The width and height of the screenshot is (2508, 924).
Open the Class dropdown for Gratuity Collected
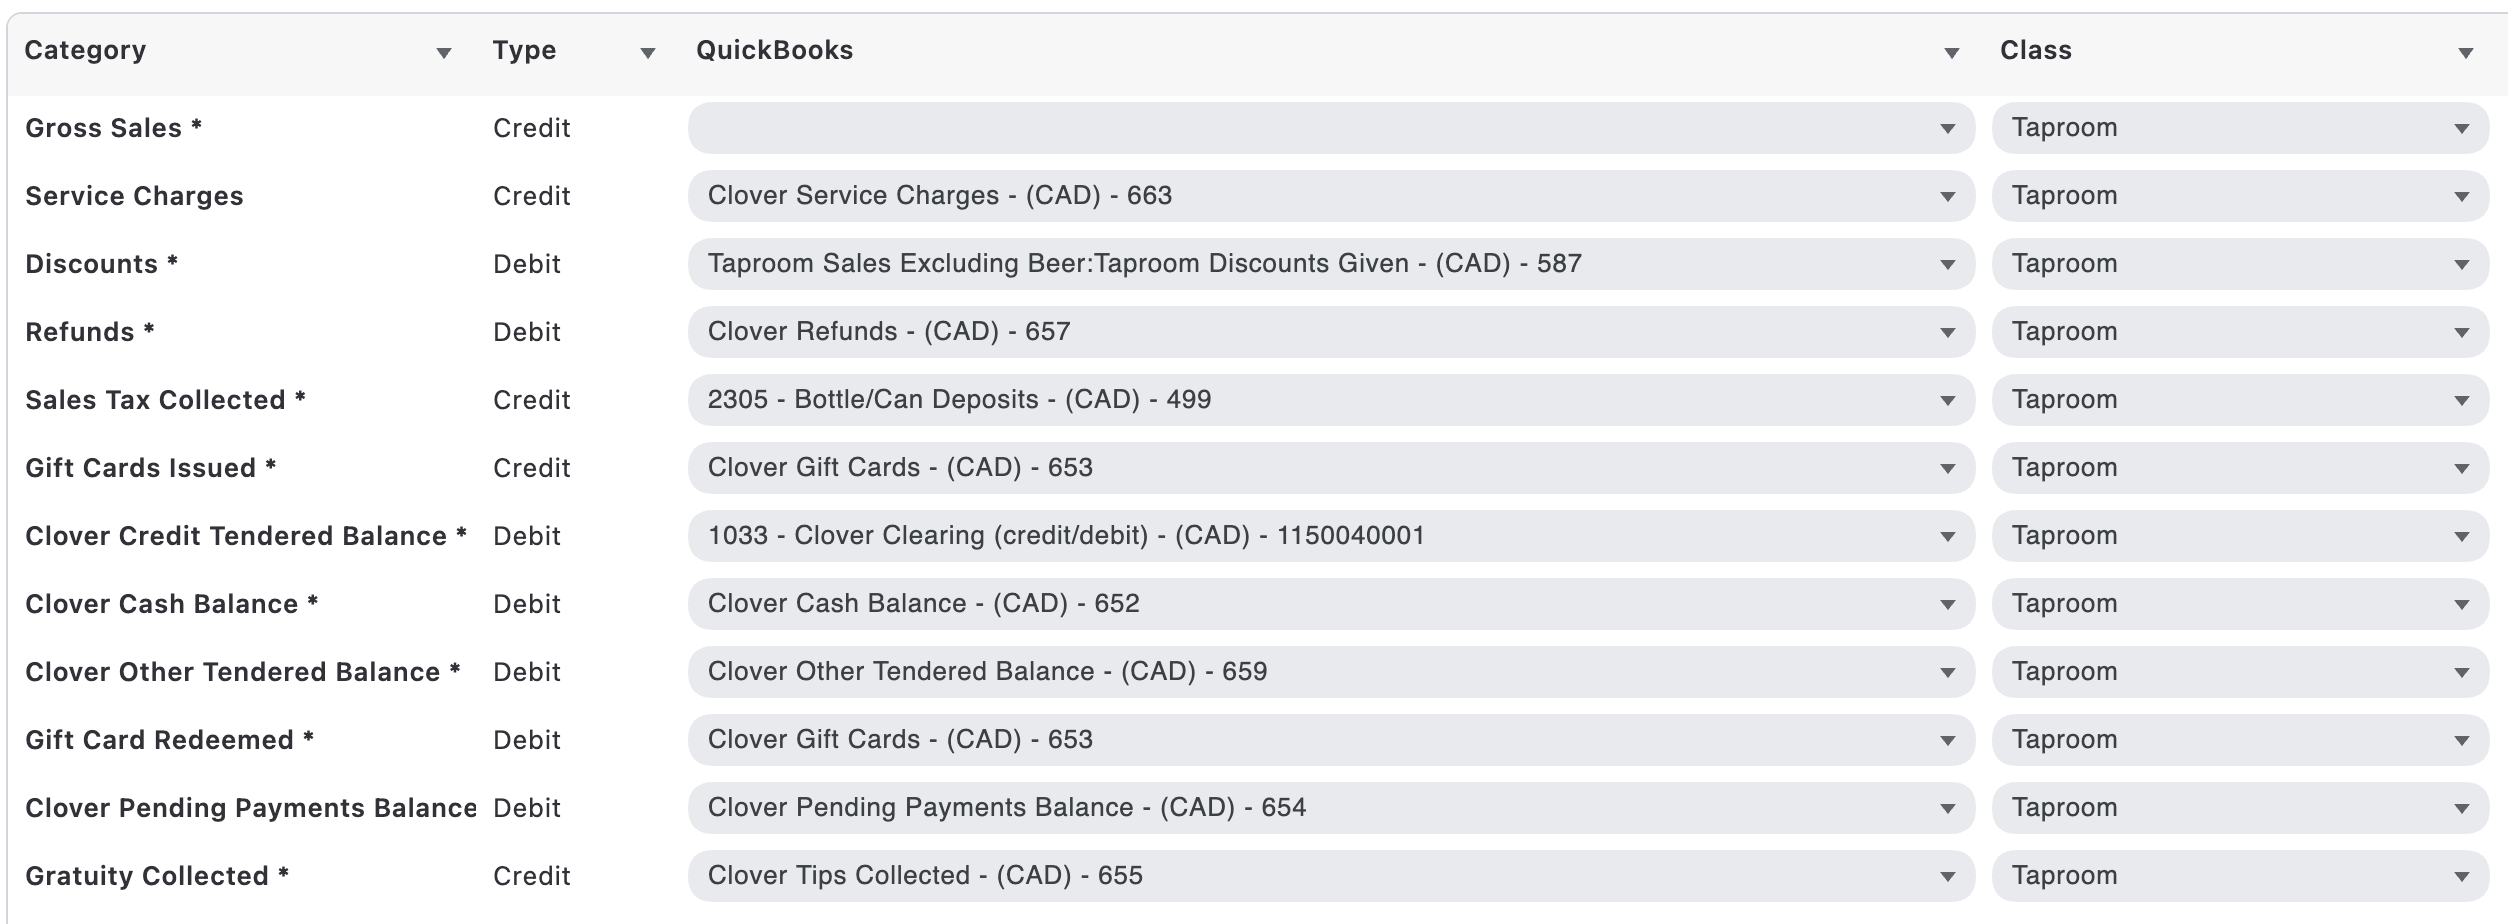coord(2239,876)
